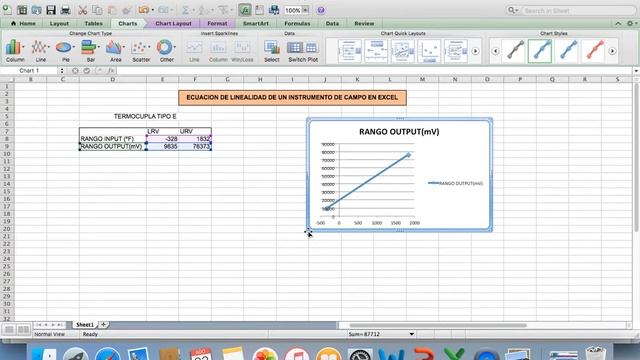640x360 pixels.
Task: Add a new sheet with plus button
Action: [104, 324]
